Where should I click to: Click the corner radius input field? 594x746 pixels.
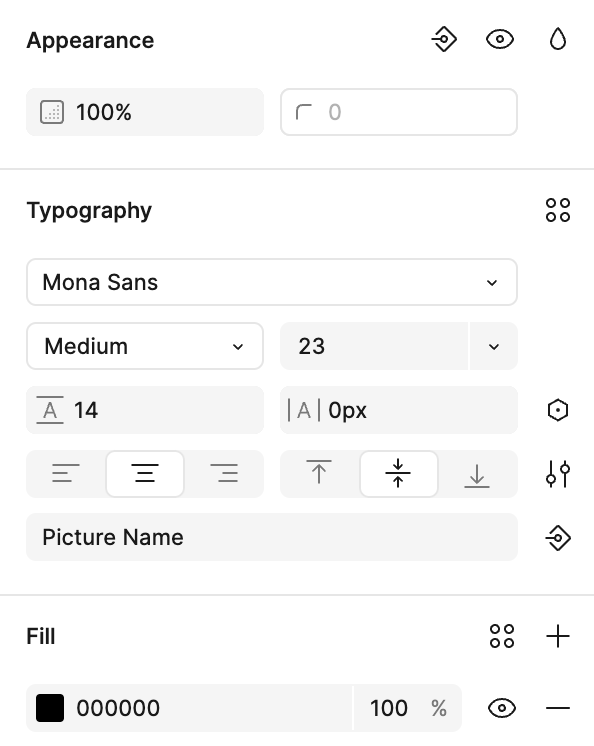coord(399,112)
